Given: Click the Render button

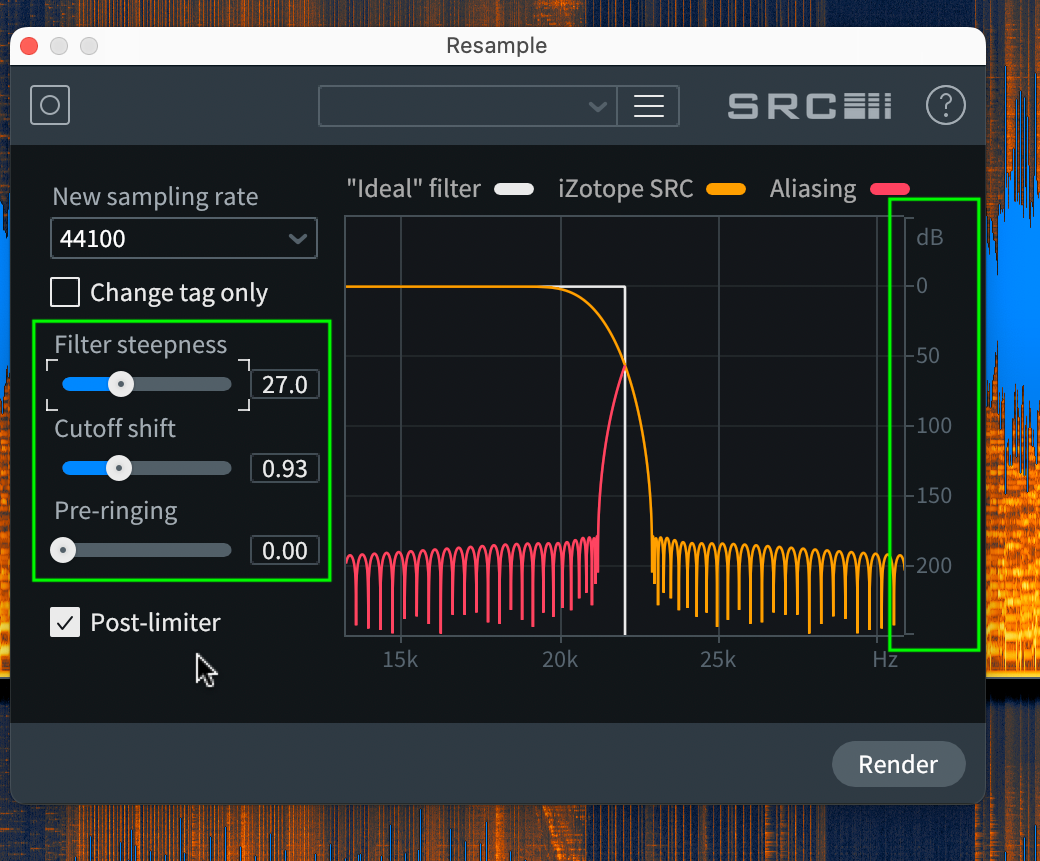Looking at the screenshot, I should coord(898,764).
